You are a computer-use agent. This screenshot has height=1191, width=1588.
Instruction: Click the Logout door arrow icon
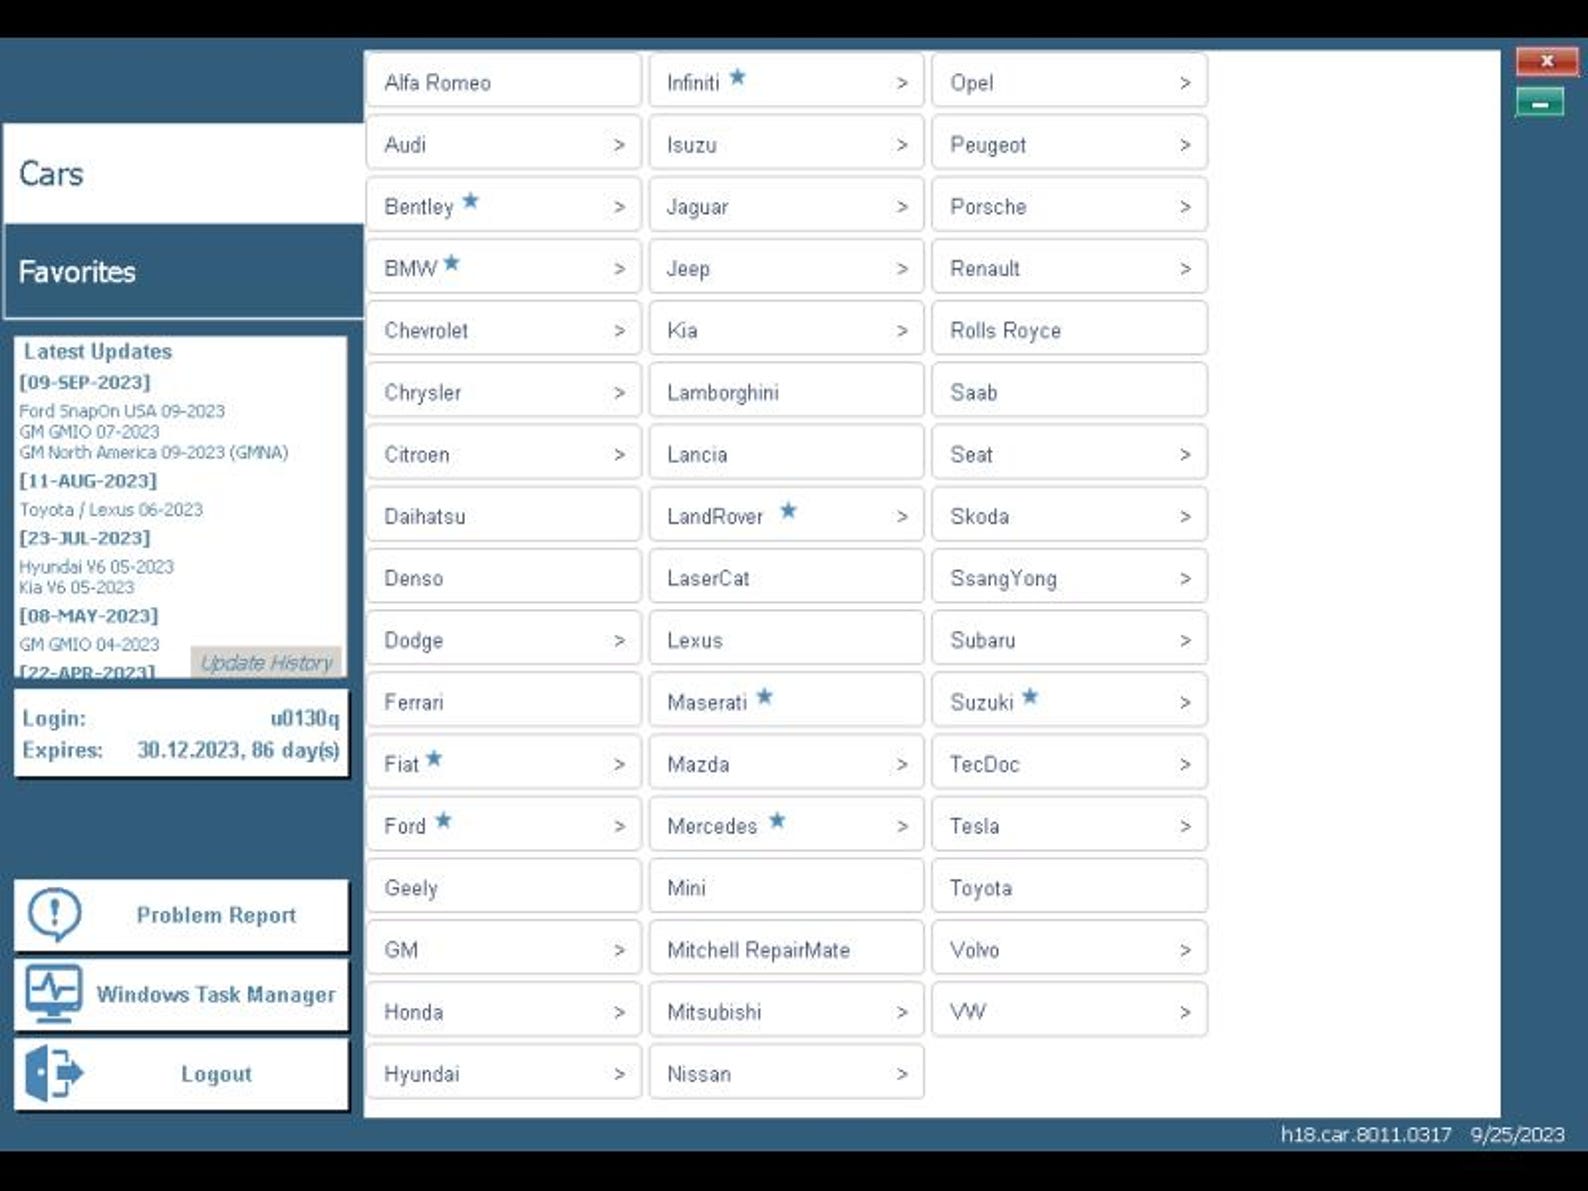(54, 1073)
